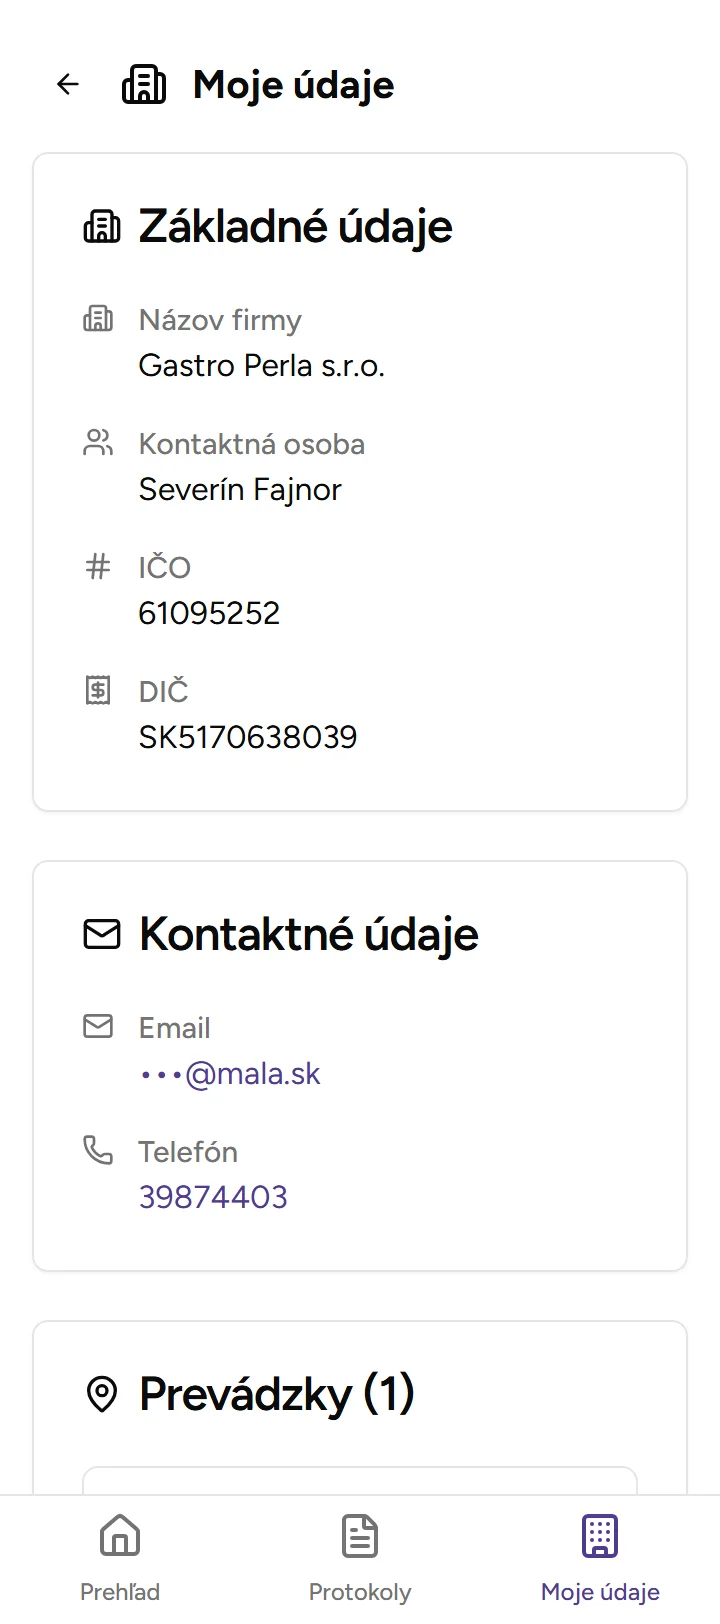720x1624 pixels.
Task: Tap the envelope icon next to Email label
Action: pyautogui.click(x=97, y=1026)
